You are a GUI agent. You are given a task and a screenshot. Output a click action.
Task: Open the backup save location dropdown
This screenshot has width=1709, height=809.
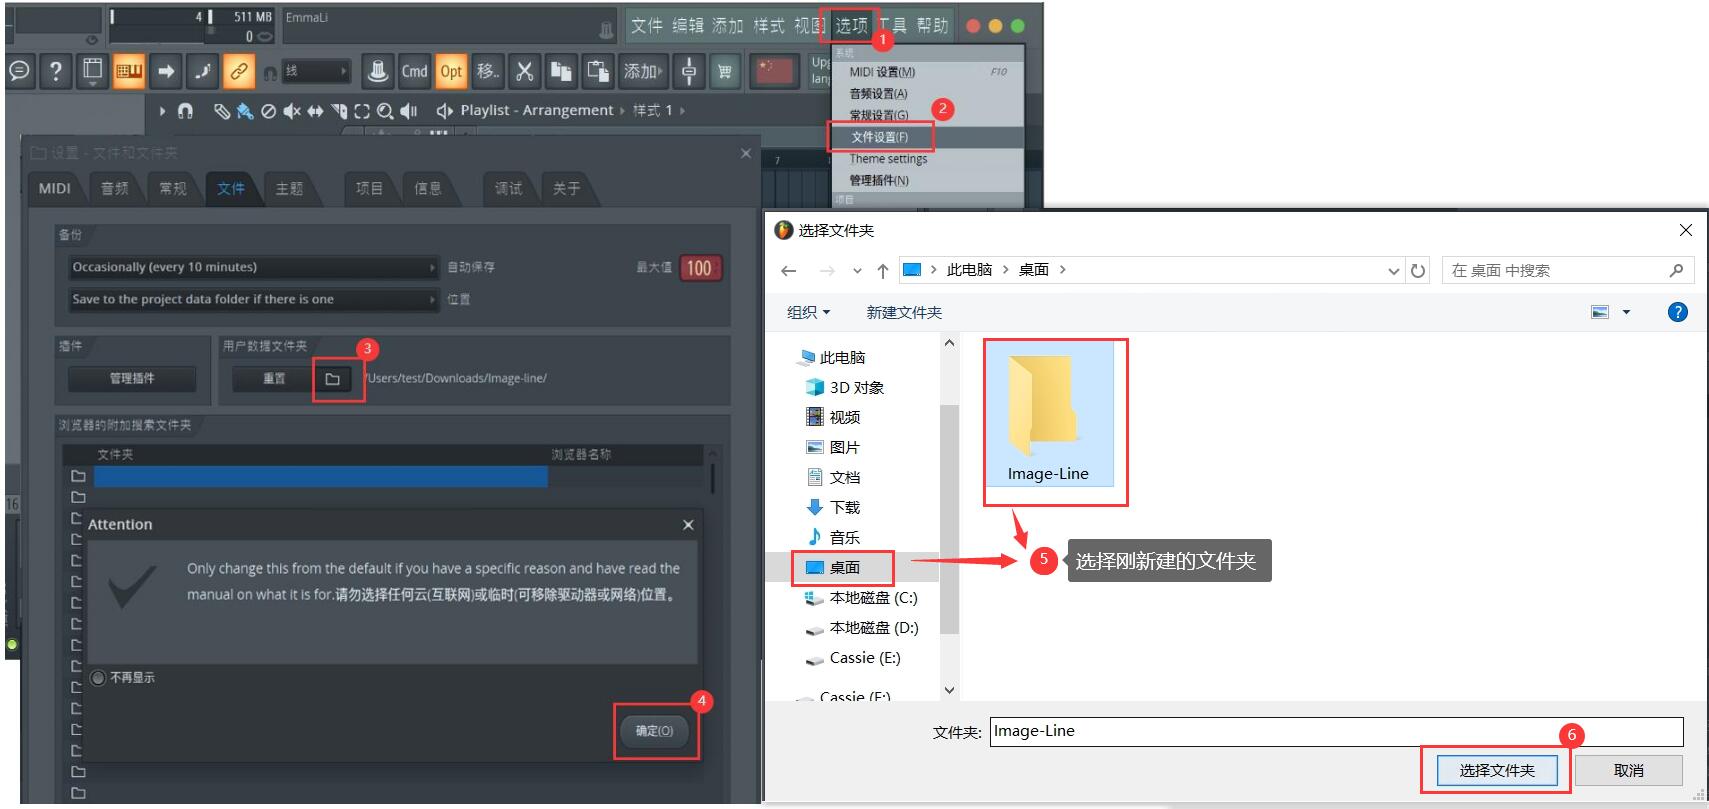click(253, 300)
